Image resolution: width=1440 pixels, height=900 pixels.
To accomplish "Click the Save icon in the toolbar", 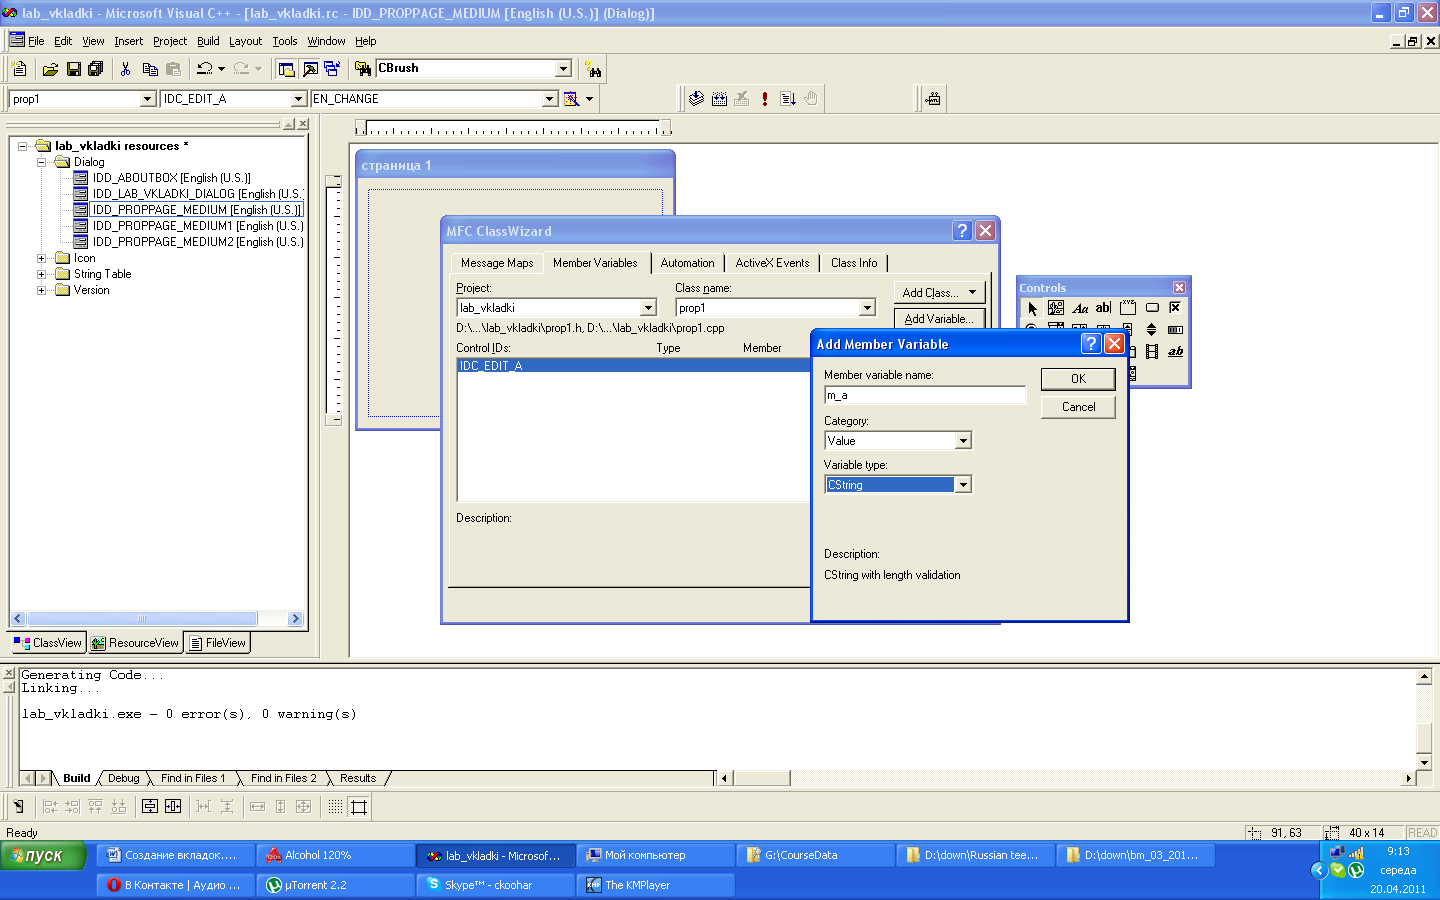I will (x=73, y=69).
